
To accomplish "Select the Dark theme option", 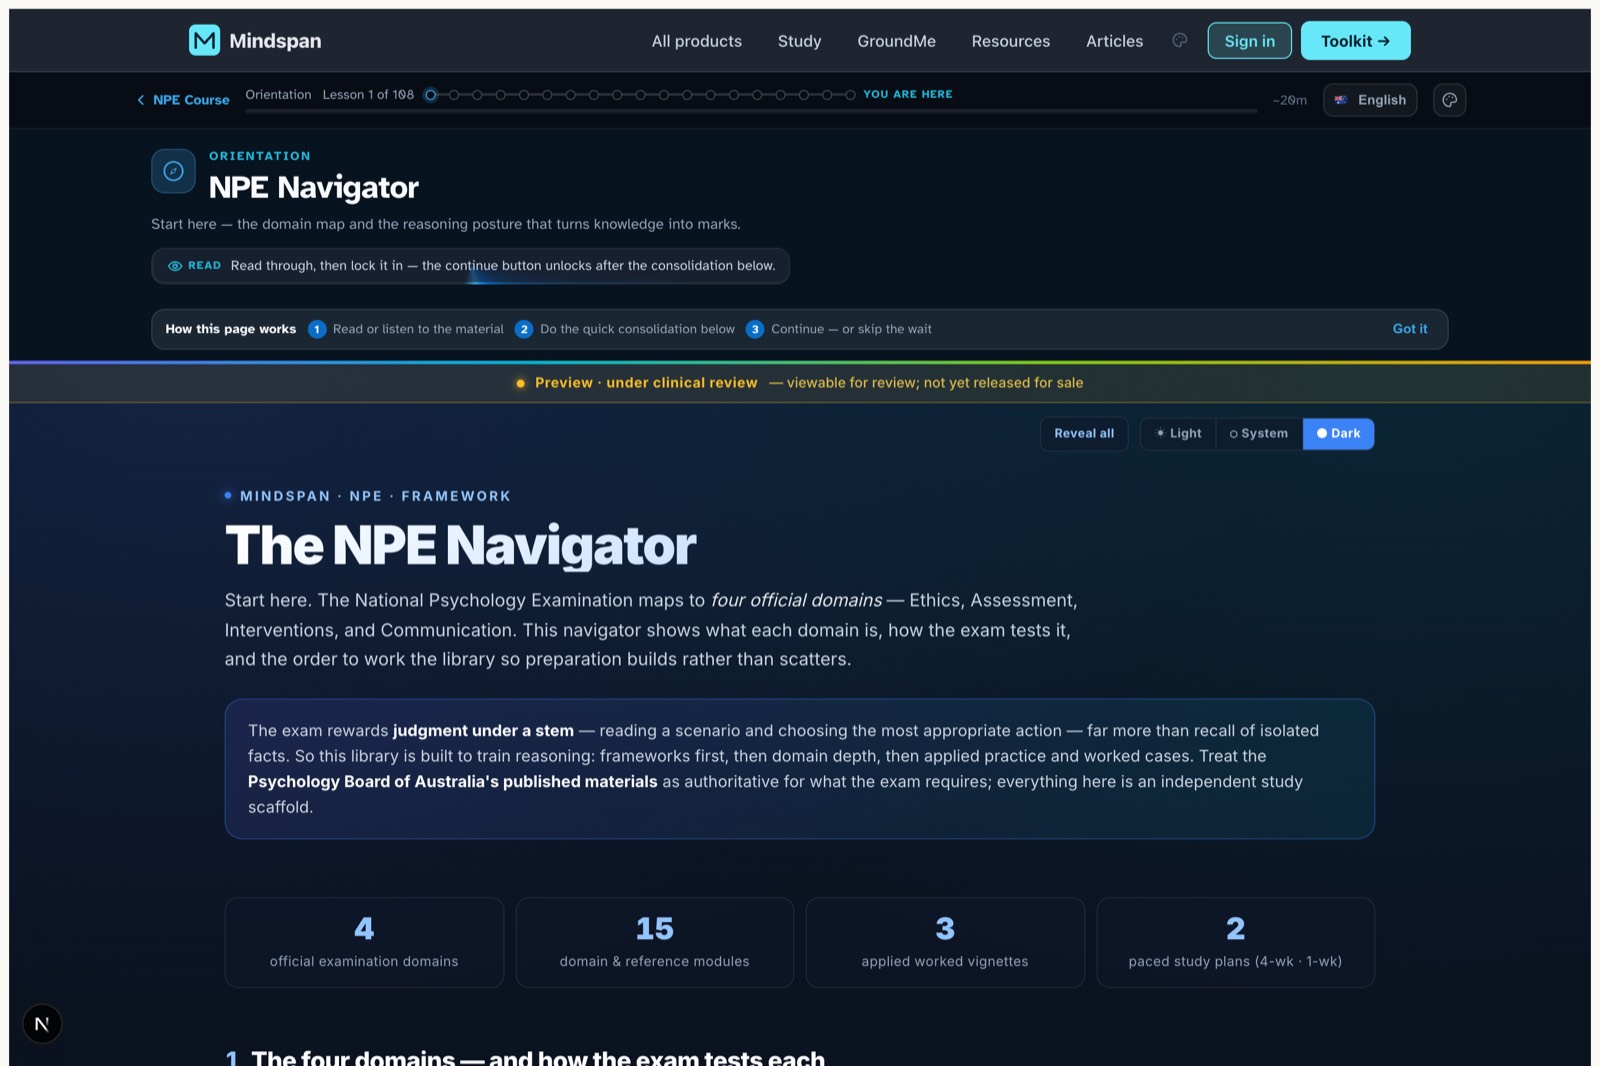I will pyautogui.click(x=1338, y=434).
